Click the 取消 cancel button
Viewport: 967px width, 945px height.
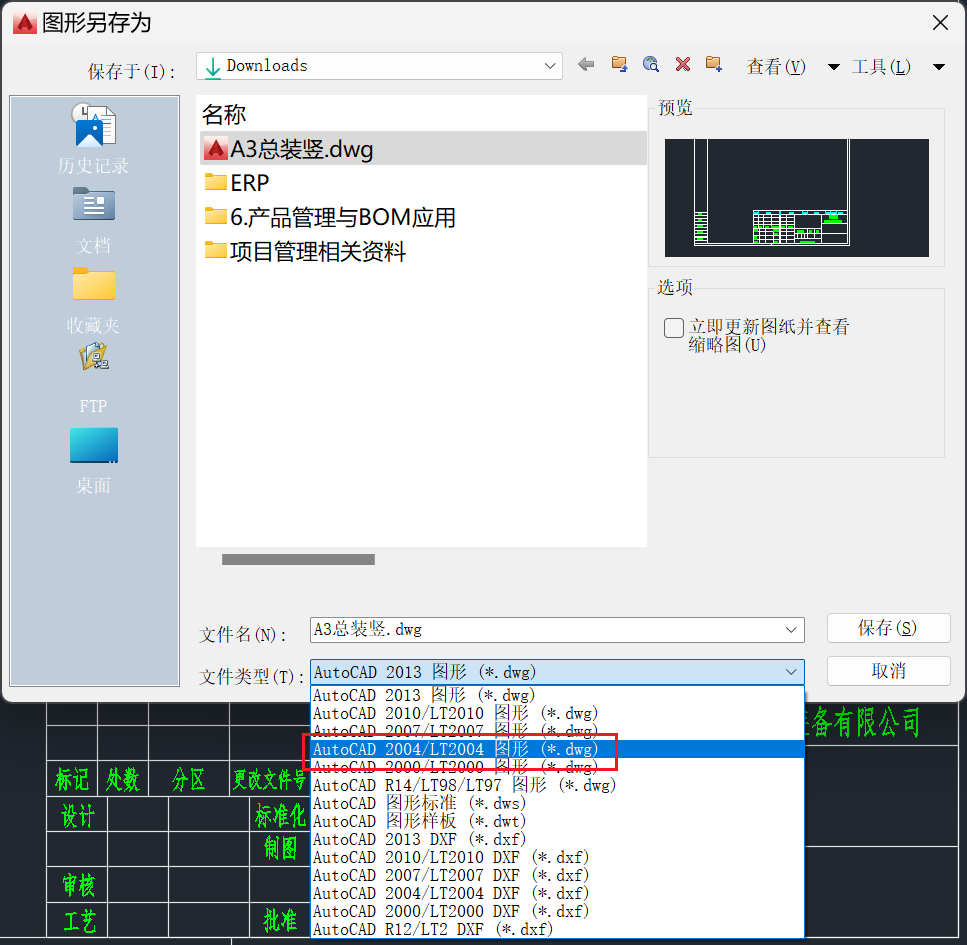pyautogui.click(x=888, y=671)
